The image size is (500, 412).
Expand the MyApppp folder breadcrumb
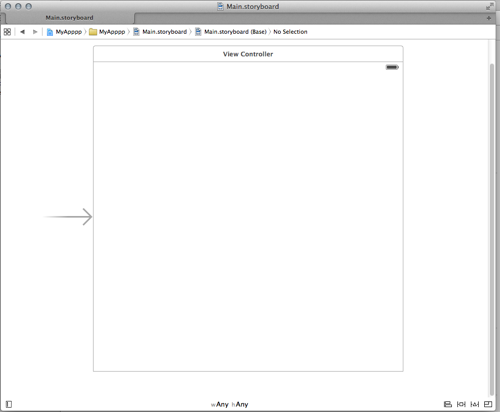click(x=107, y=32)
